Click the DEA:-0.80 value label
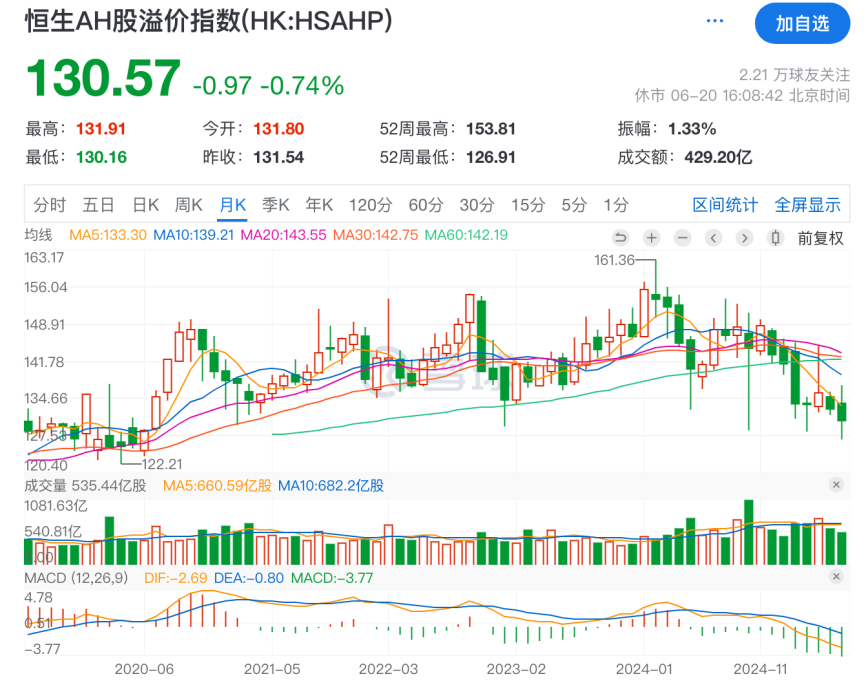The image size is (866, 685). 249,578
